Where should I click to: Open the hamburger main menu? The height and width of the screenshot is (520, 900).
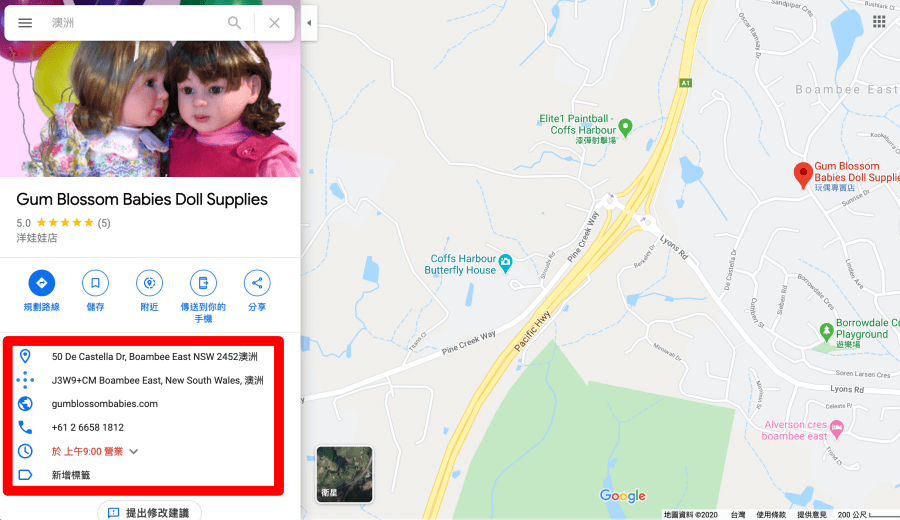pos(25,23)
